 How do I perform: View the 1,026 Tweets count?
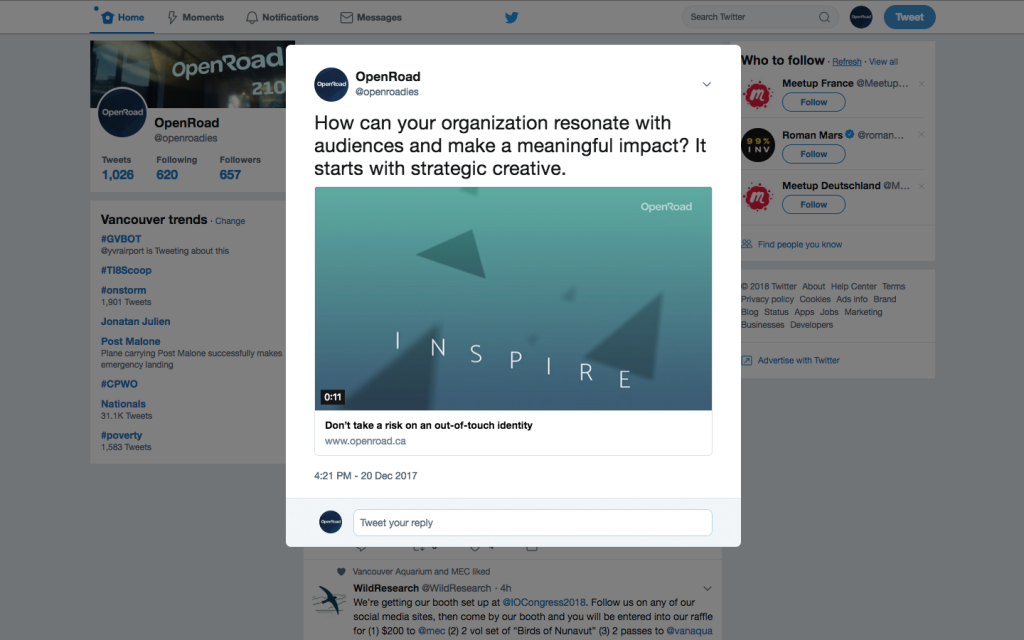(118, 168)
